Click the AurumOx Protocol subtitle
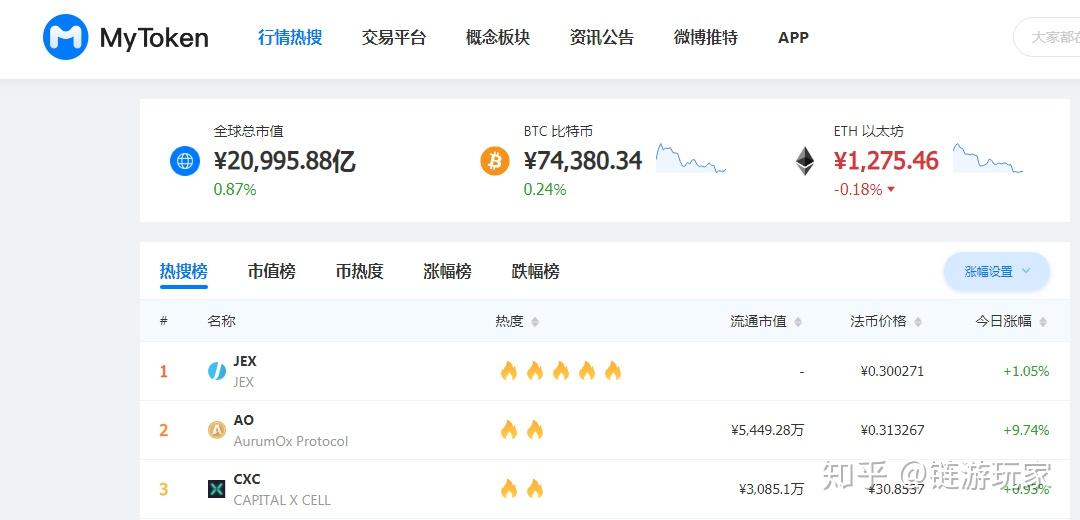The height and width of the screenshot is (520, 1080). click(291, 441)
